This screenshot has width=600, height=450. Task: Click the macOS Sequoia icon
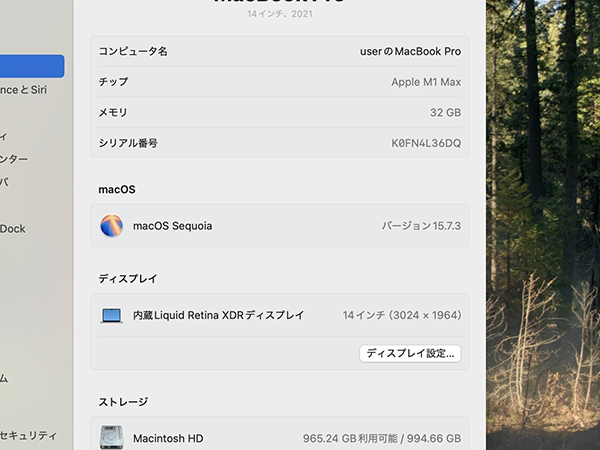[111, 226]
